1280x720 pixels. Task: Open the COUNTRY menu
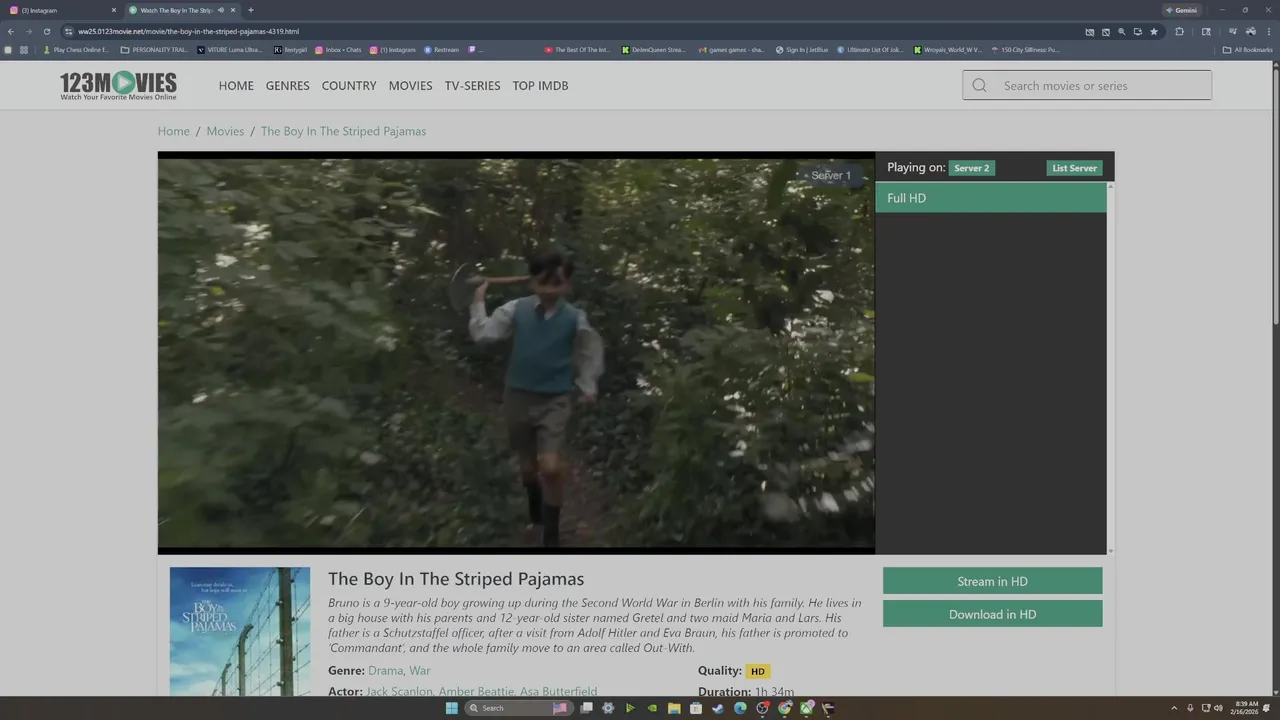pyautogui.click(x=349, y=85)
